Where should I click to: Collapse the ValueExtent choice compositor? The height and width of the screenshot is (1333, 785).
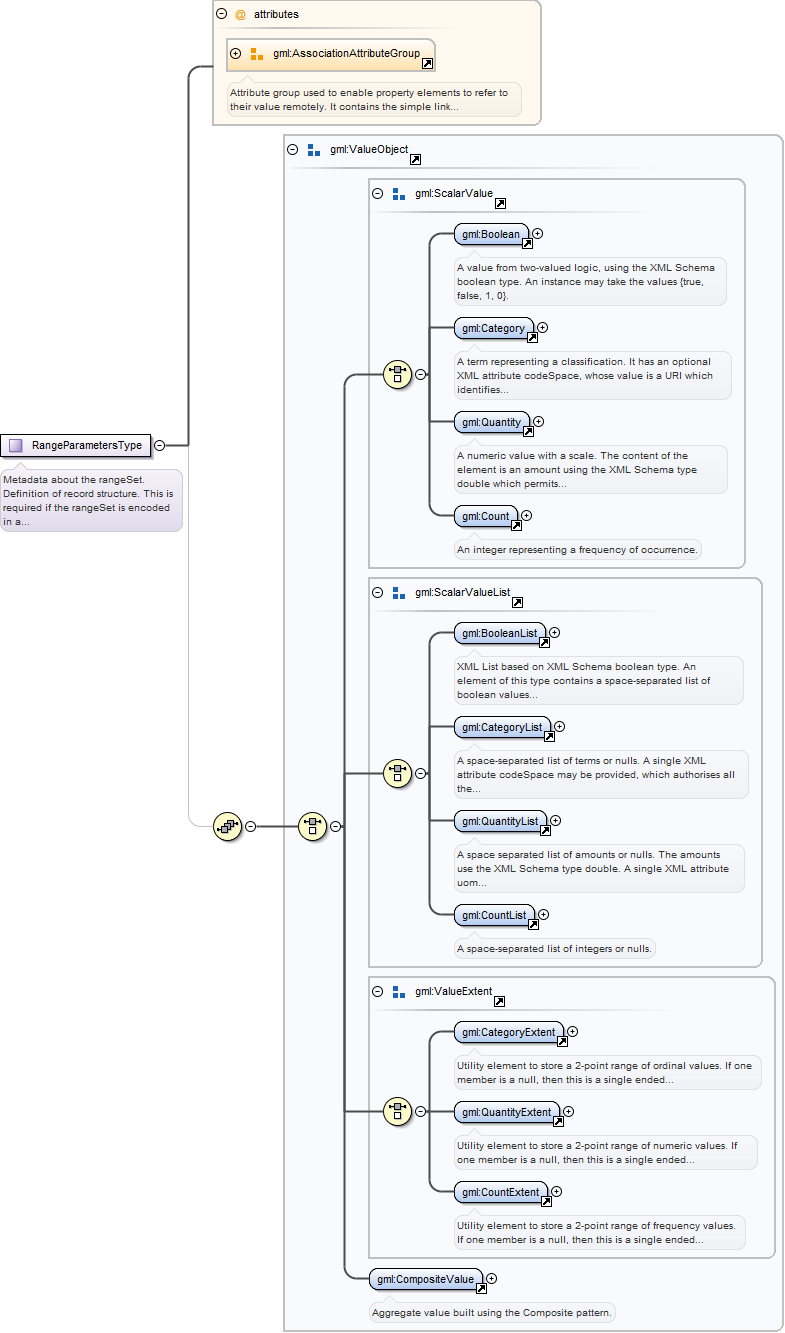click(x=421, y=1111)
